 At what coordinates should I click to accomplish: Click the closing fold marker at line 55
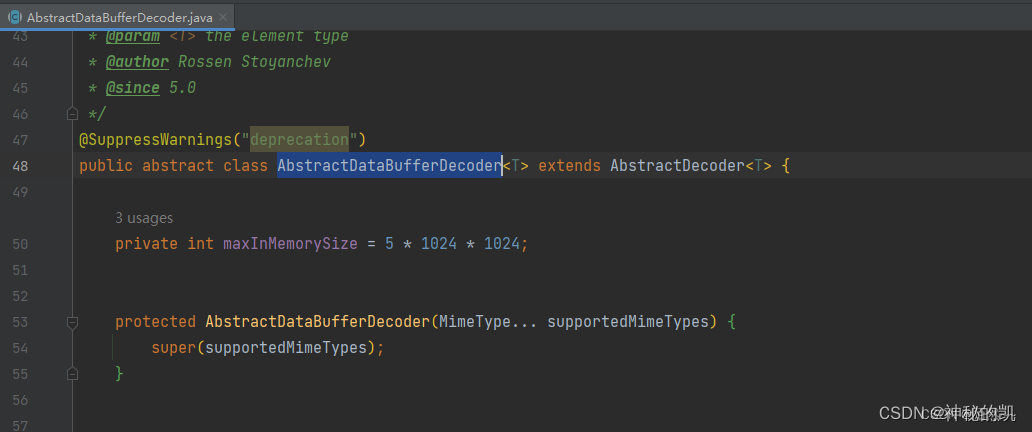(72, 373)
